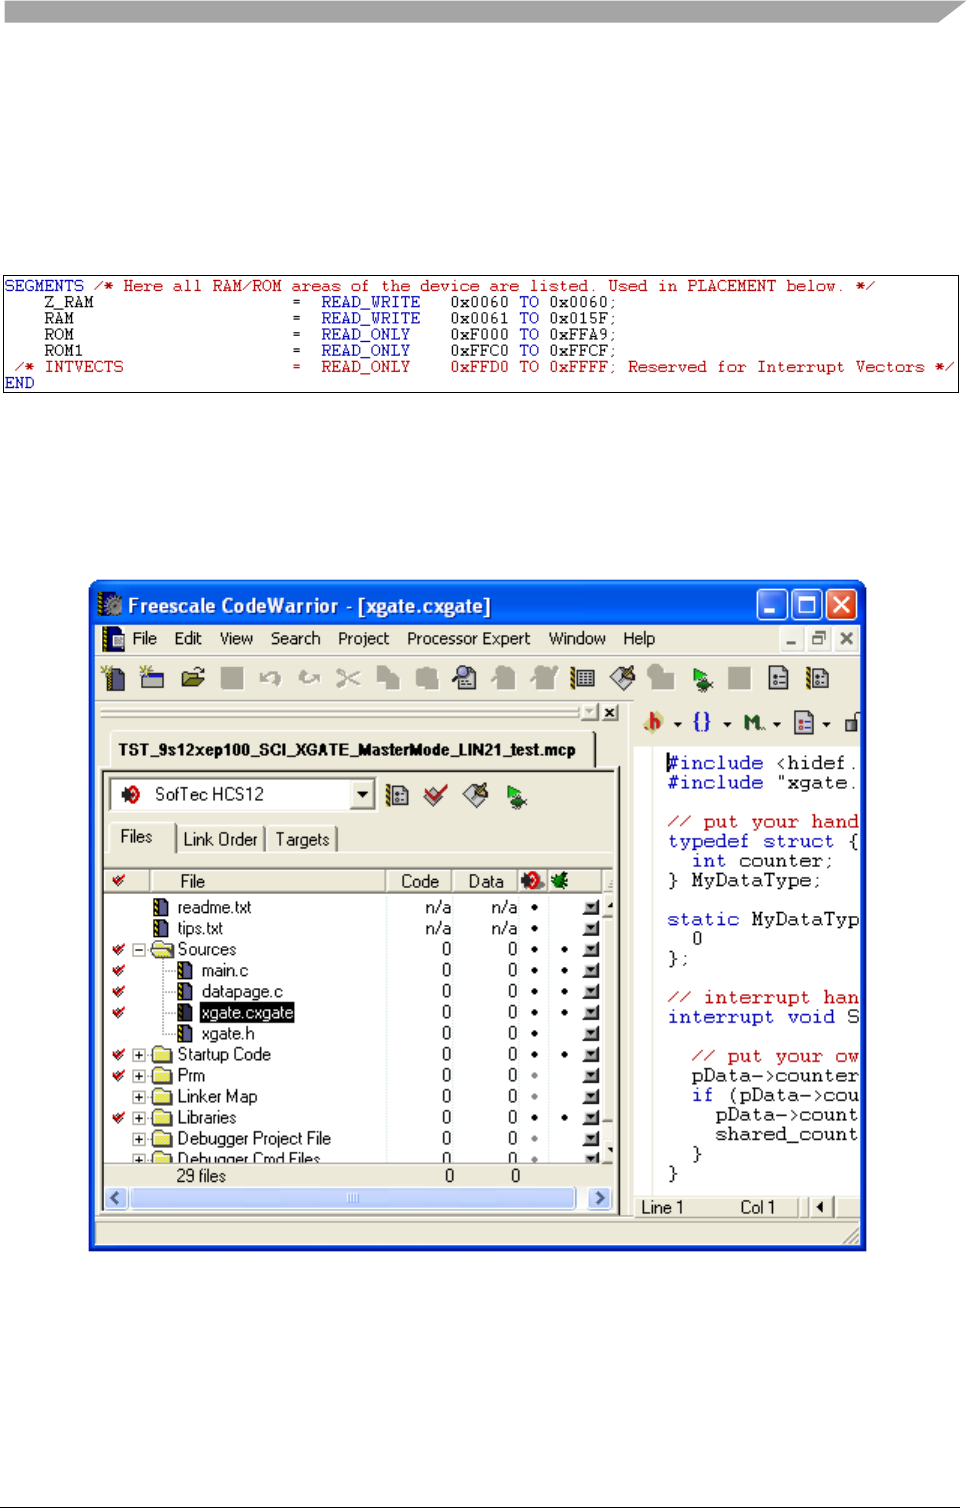Click the green Debug bug icon in main toolbar
Screen dimensions: 967x1508
coord(703,680)
